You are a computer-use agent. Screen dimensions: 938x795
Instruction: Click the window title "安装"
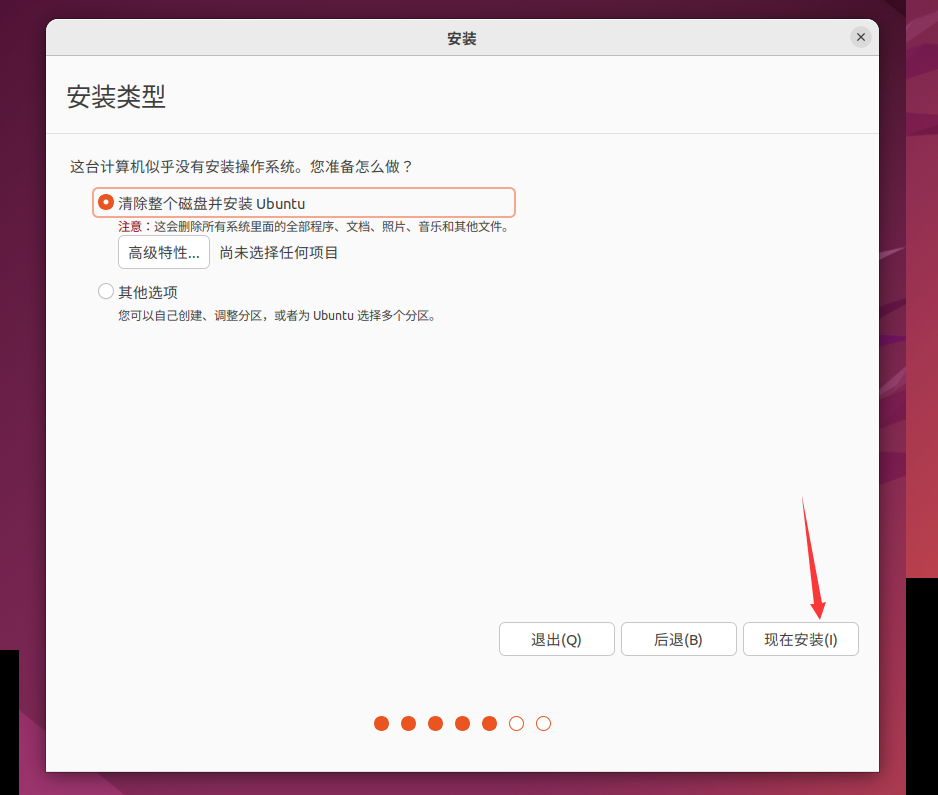[x=462, y=39]
